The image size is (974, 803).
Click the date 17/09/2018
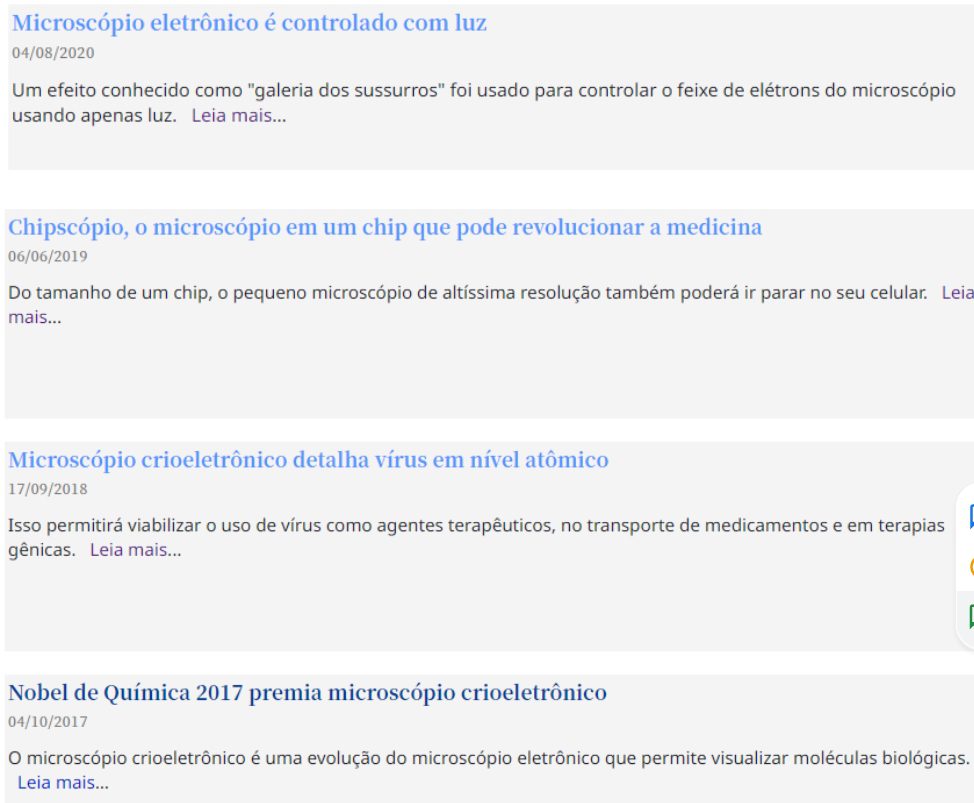coord(48,489)
